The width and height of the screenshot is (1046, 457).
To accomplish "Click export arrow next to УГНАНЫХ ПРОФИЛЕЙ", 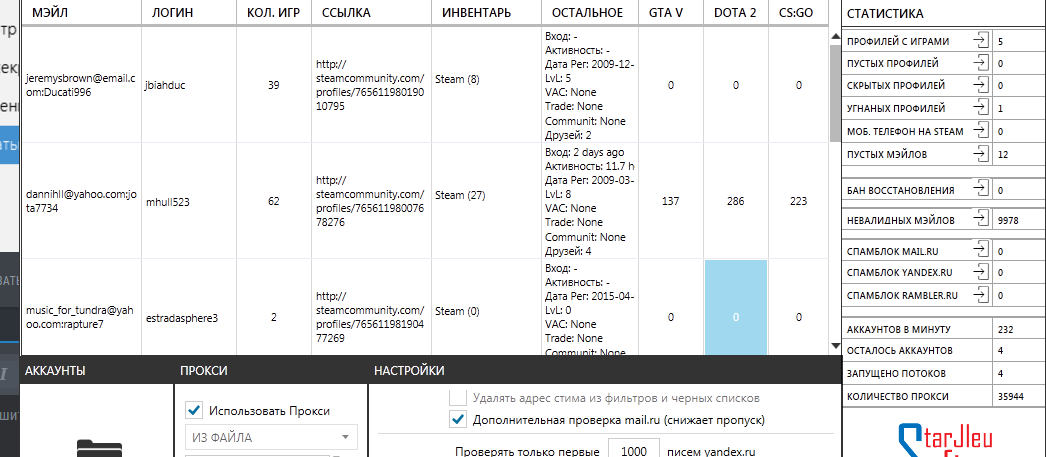I will 979,107.
